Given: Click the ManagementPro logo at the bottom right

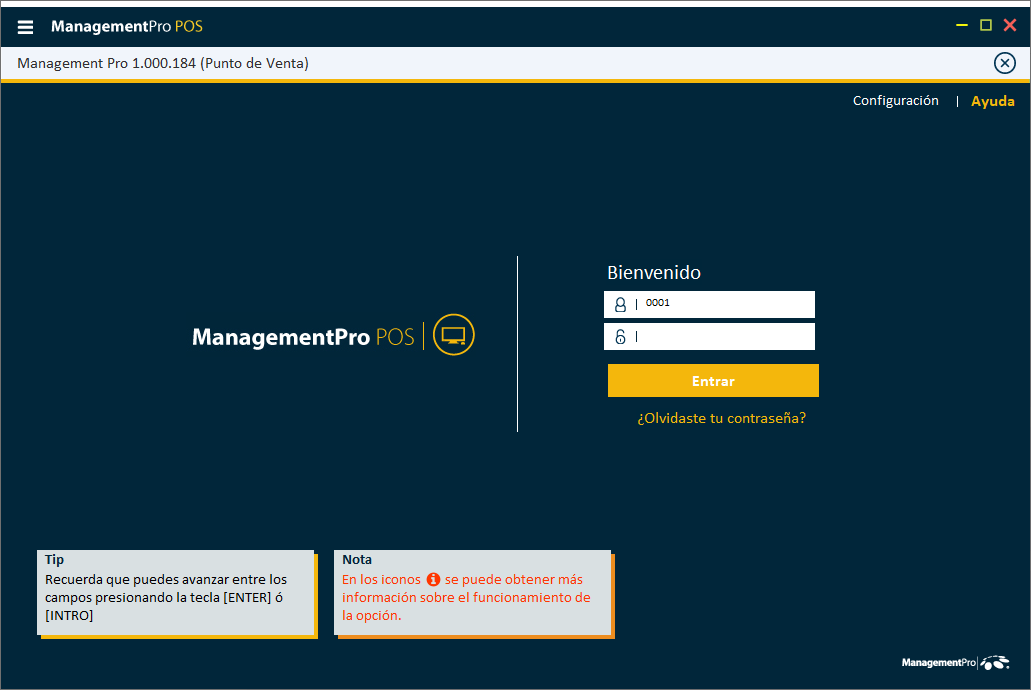Looking at the screenshot, I should click(955, 662).
